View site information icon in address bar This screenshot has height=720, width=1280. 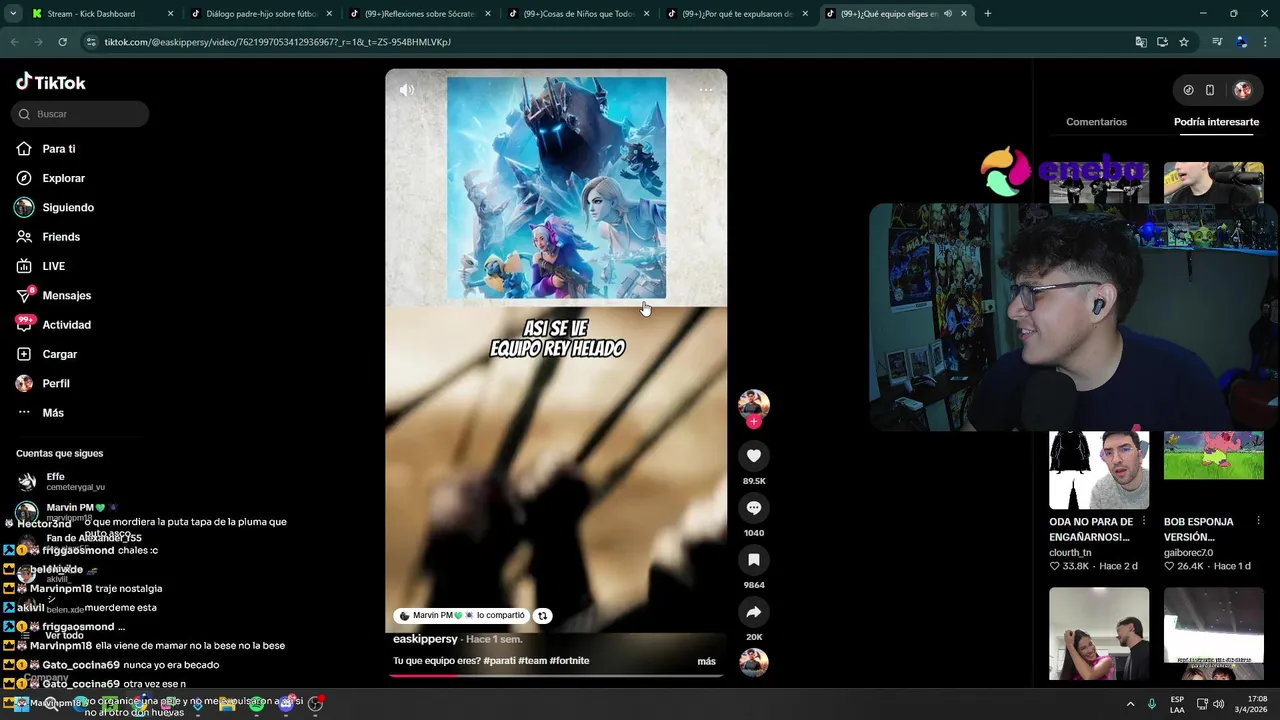(x=91, y=42)
